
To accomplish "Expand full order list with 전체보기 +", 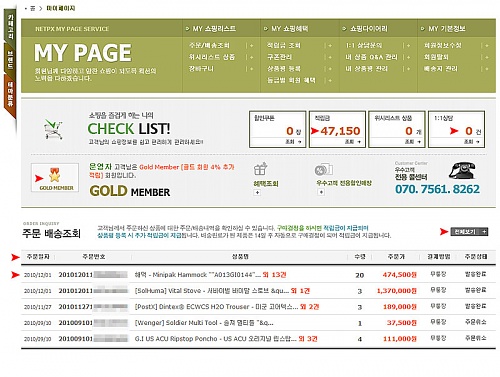I will tap(469, 231).
